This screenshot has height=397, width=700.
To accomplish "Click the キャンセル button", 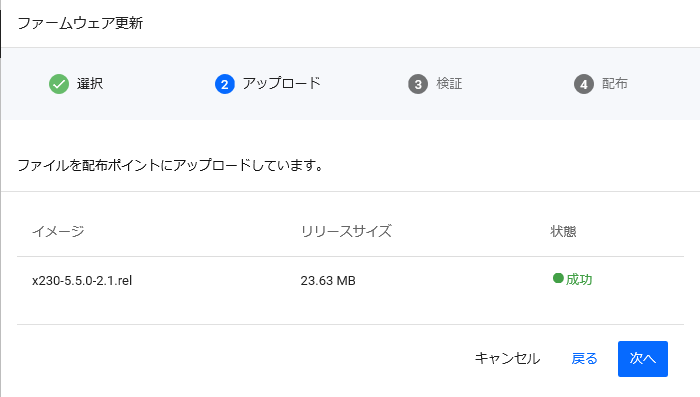I will [x=508, y=359].
